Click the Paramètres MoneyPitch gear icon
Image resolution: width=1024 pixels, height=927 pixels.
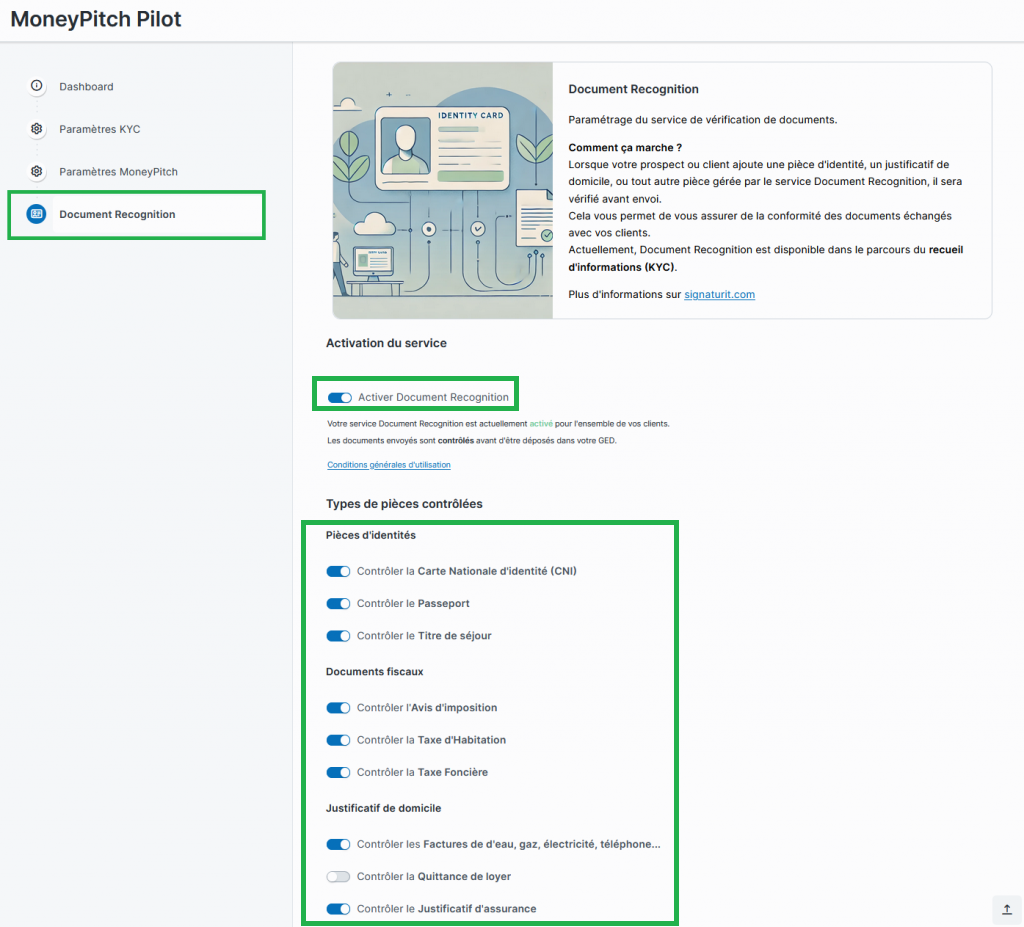pos(37,171)
